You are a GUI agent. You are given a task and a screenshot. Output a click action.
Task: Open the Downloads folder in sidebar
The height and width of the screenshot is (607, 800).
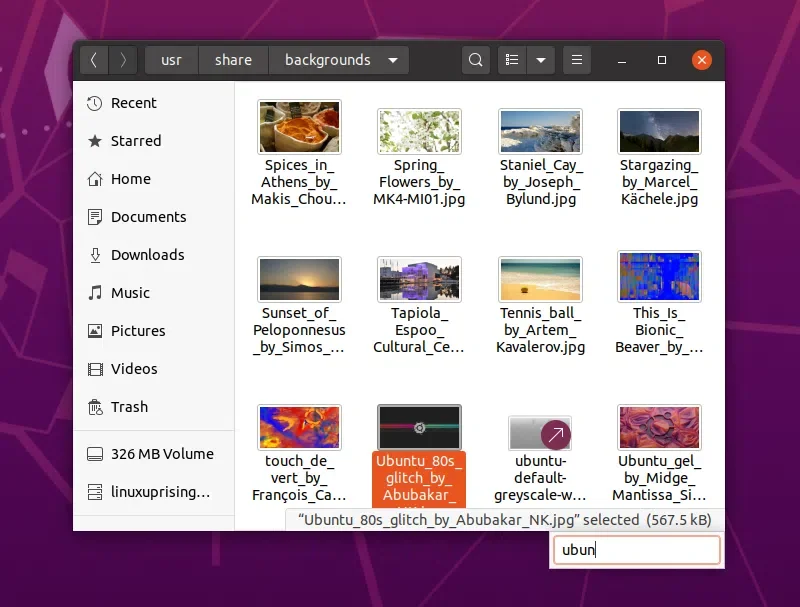[x=147, y=255]
